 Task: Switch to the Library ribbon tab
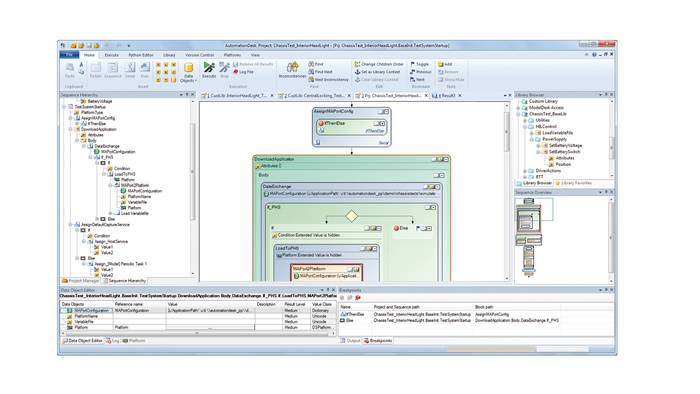click(x=169, y=55)
